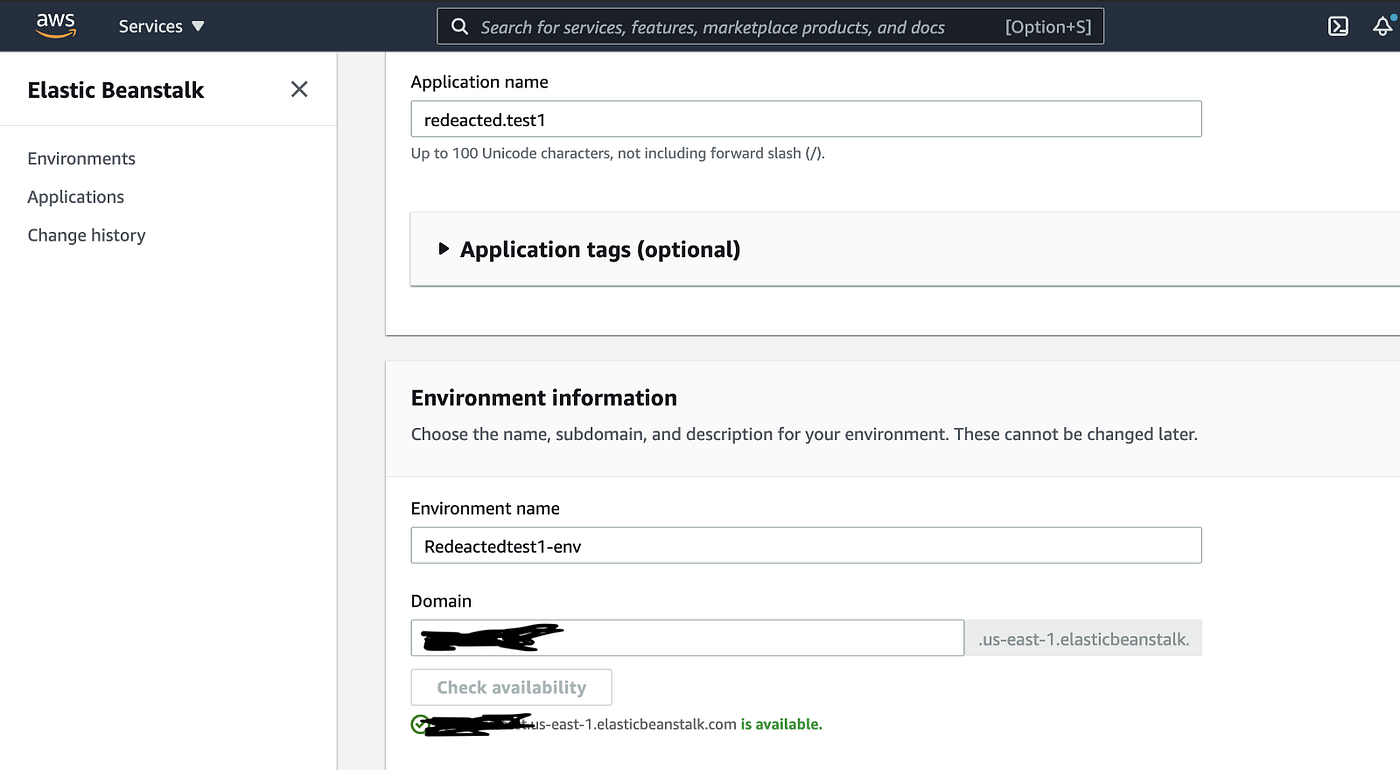Launch CloudShell from the top bar icon
The height and width of the screenshot is (770, 1400).
coord(1338,27)
